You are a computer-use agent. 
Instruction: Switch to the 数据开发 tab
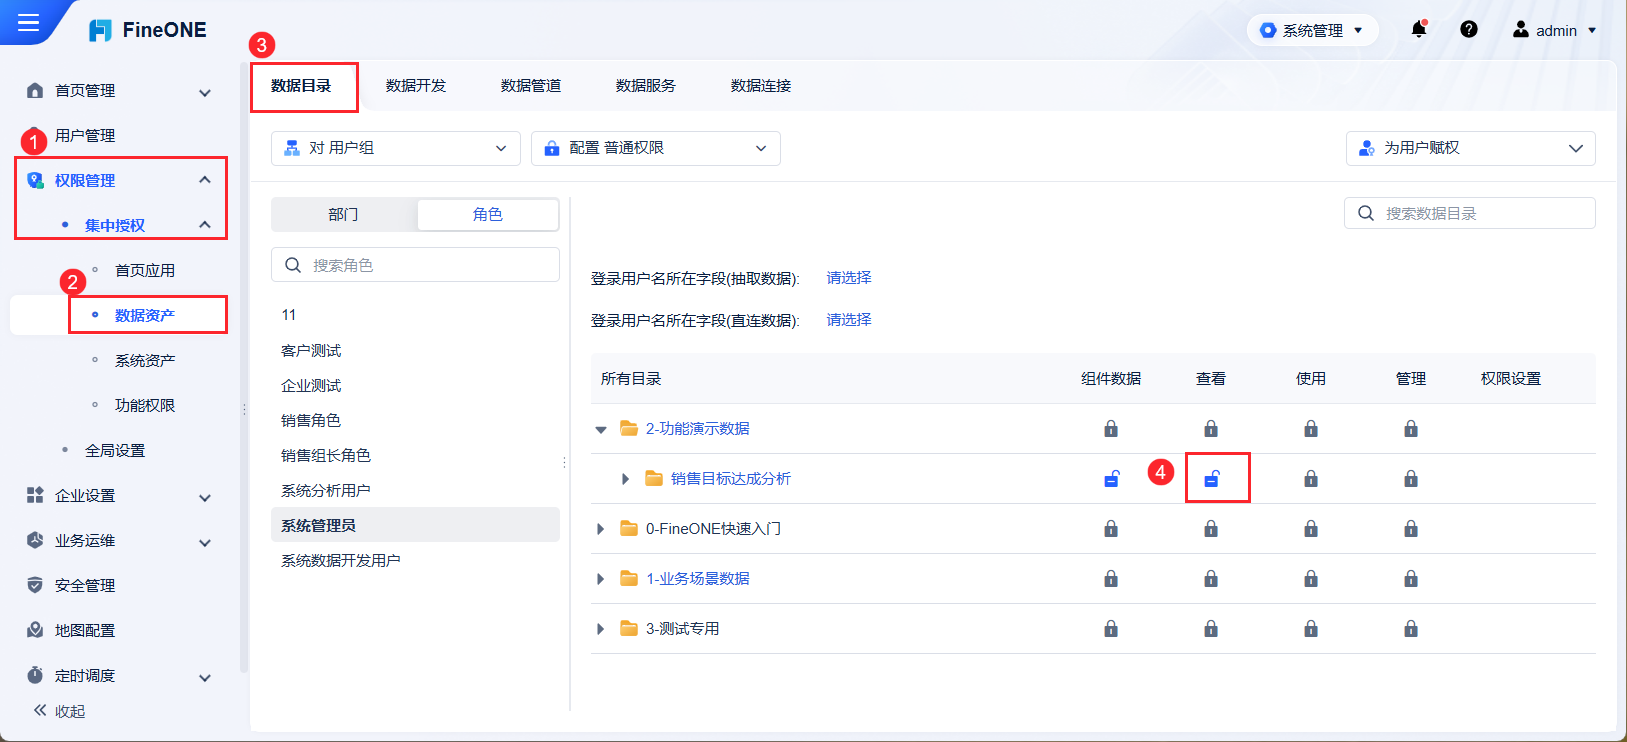click(416, 86)
